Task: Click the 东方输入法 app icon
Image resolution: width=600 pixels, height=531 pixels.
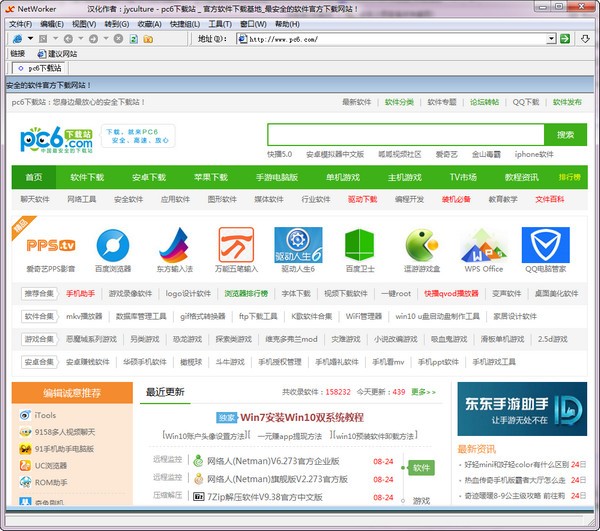Action: (174, 245)
